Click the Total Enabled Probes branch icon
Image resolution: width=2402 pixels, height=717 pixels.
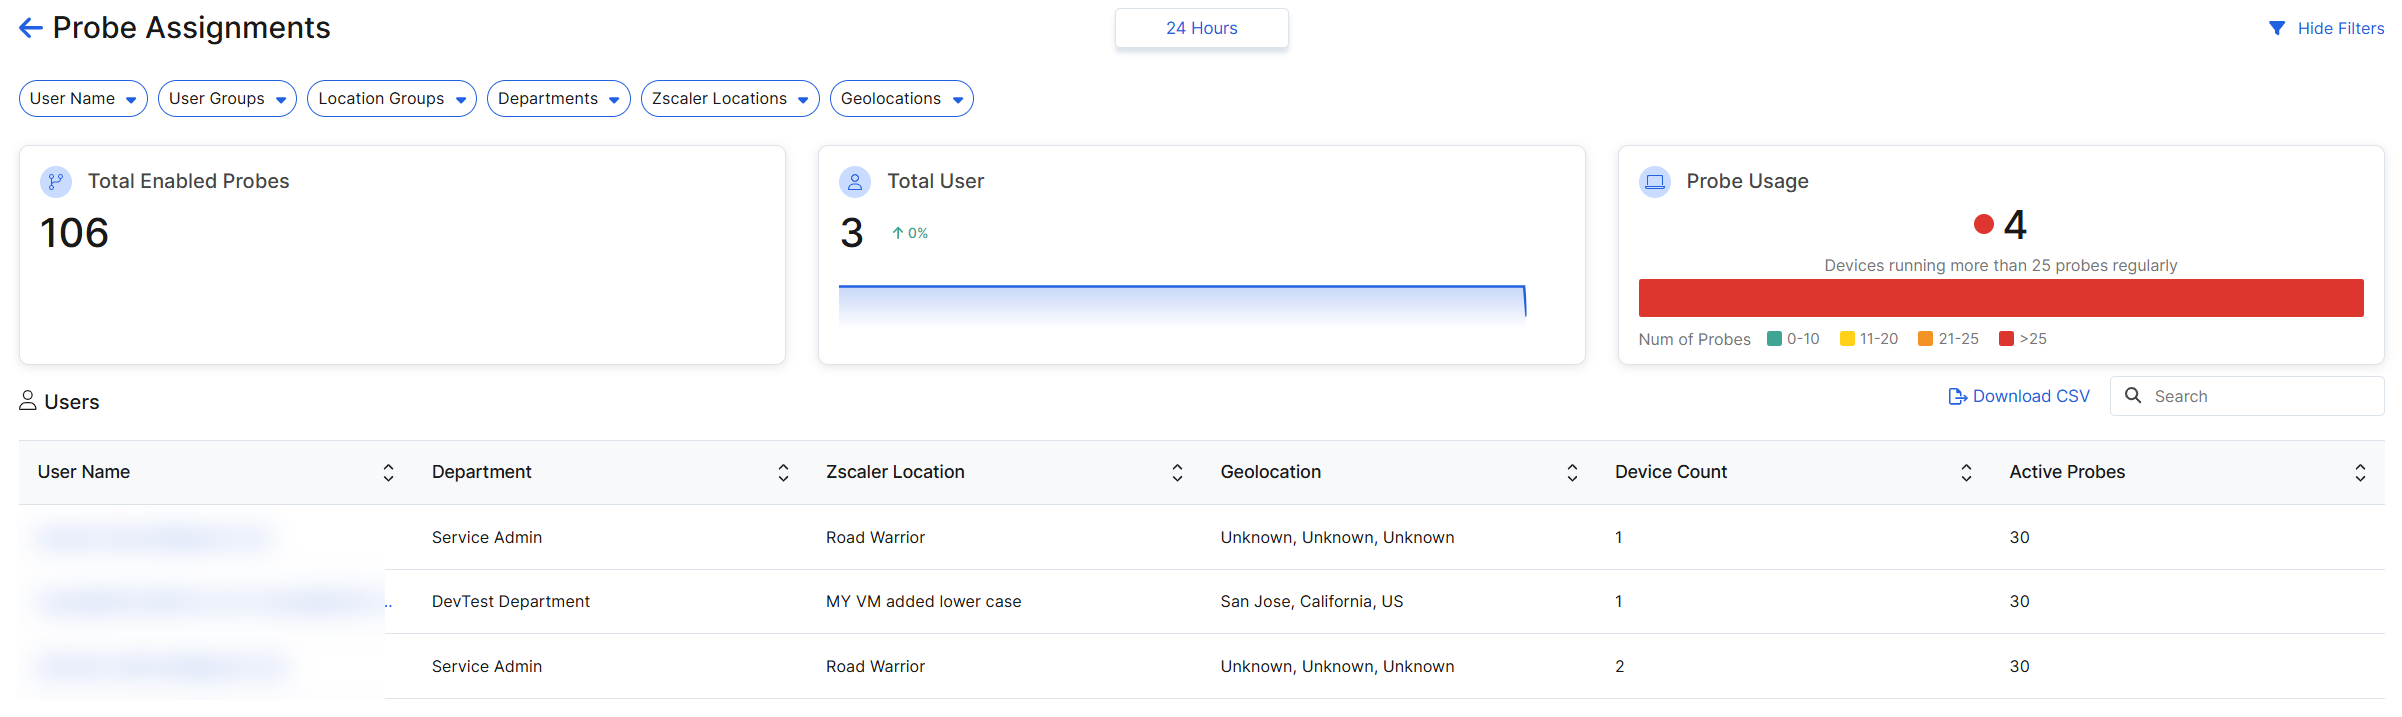pyautogui.click(x=56, y=181)
